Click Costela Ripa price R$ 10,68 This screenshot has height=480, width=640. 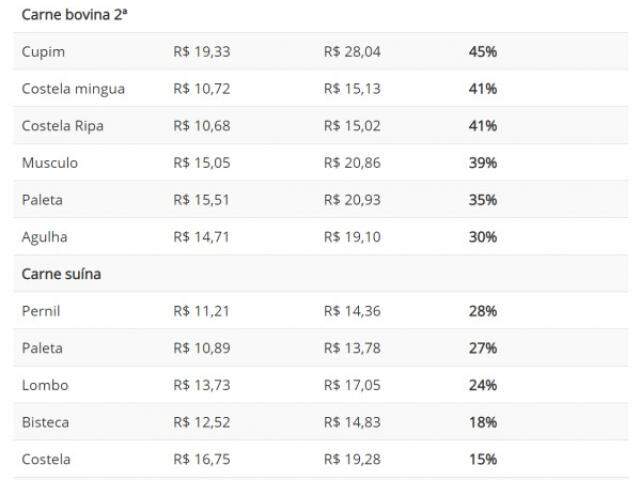pyautogui.click(x=202, y=126)
